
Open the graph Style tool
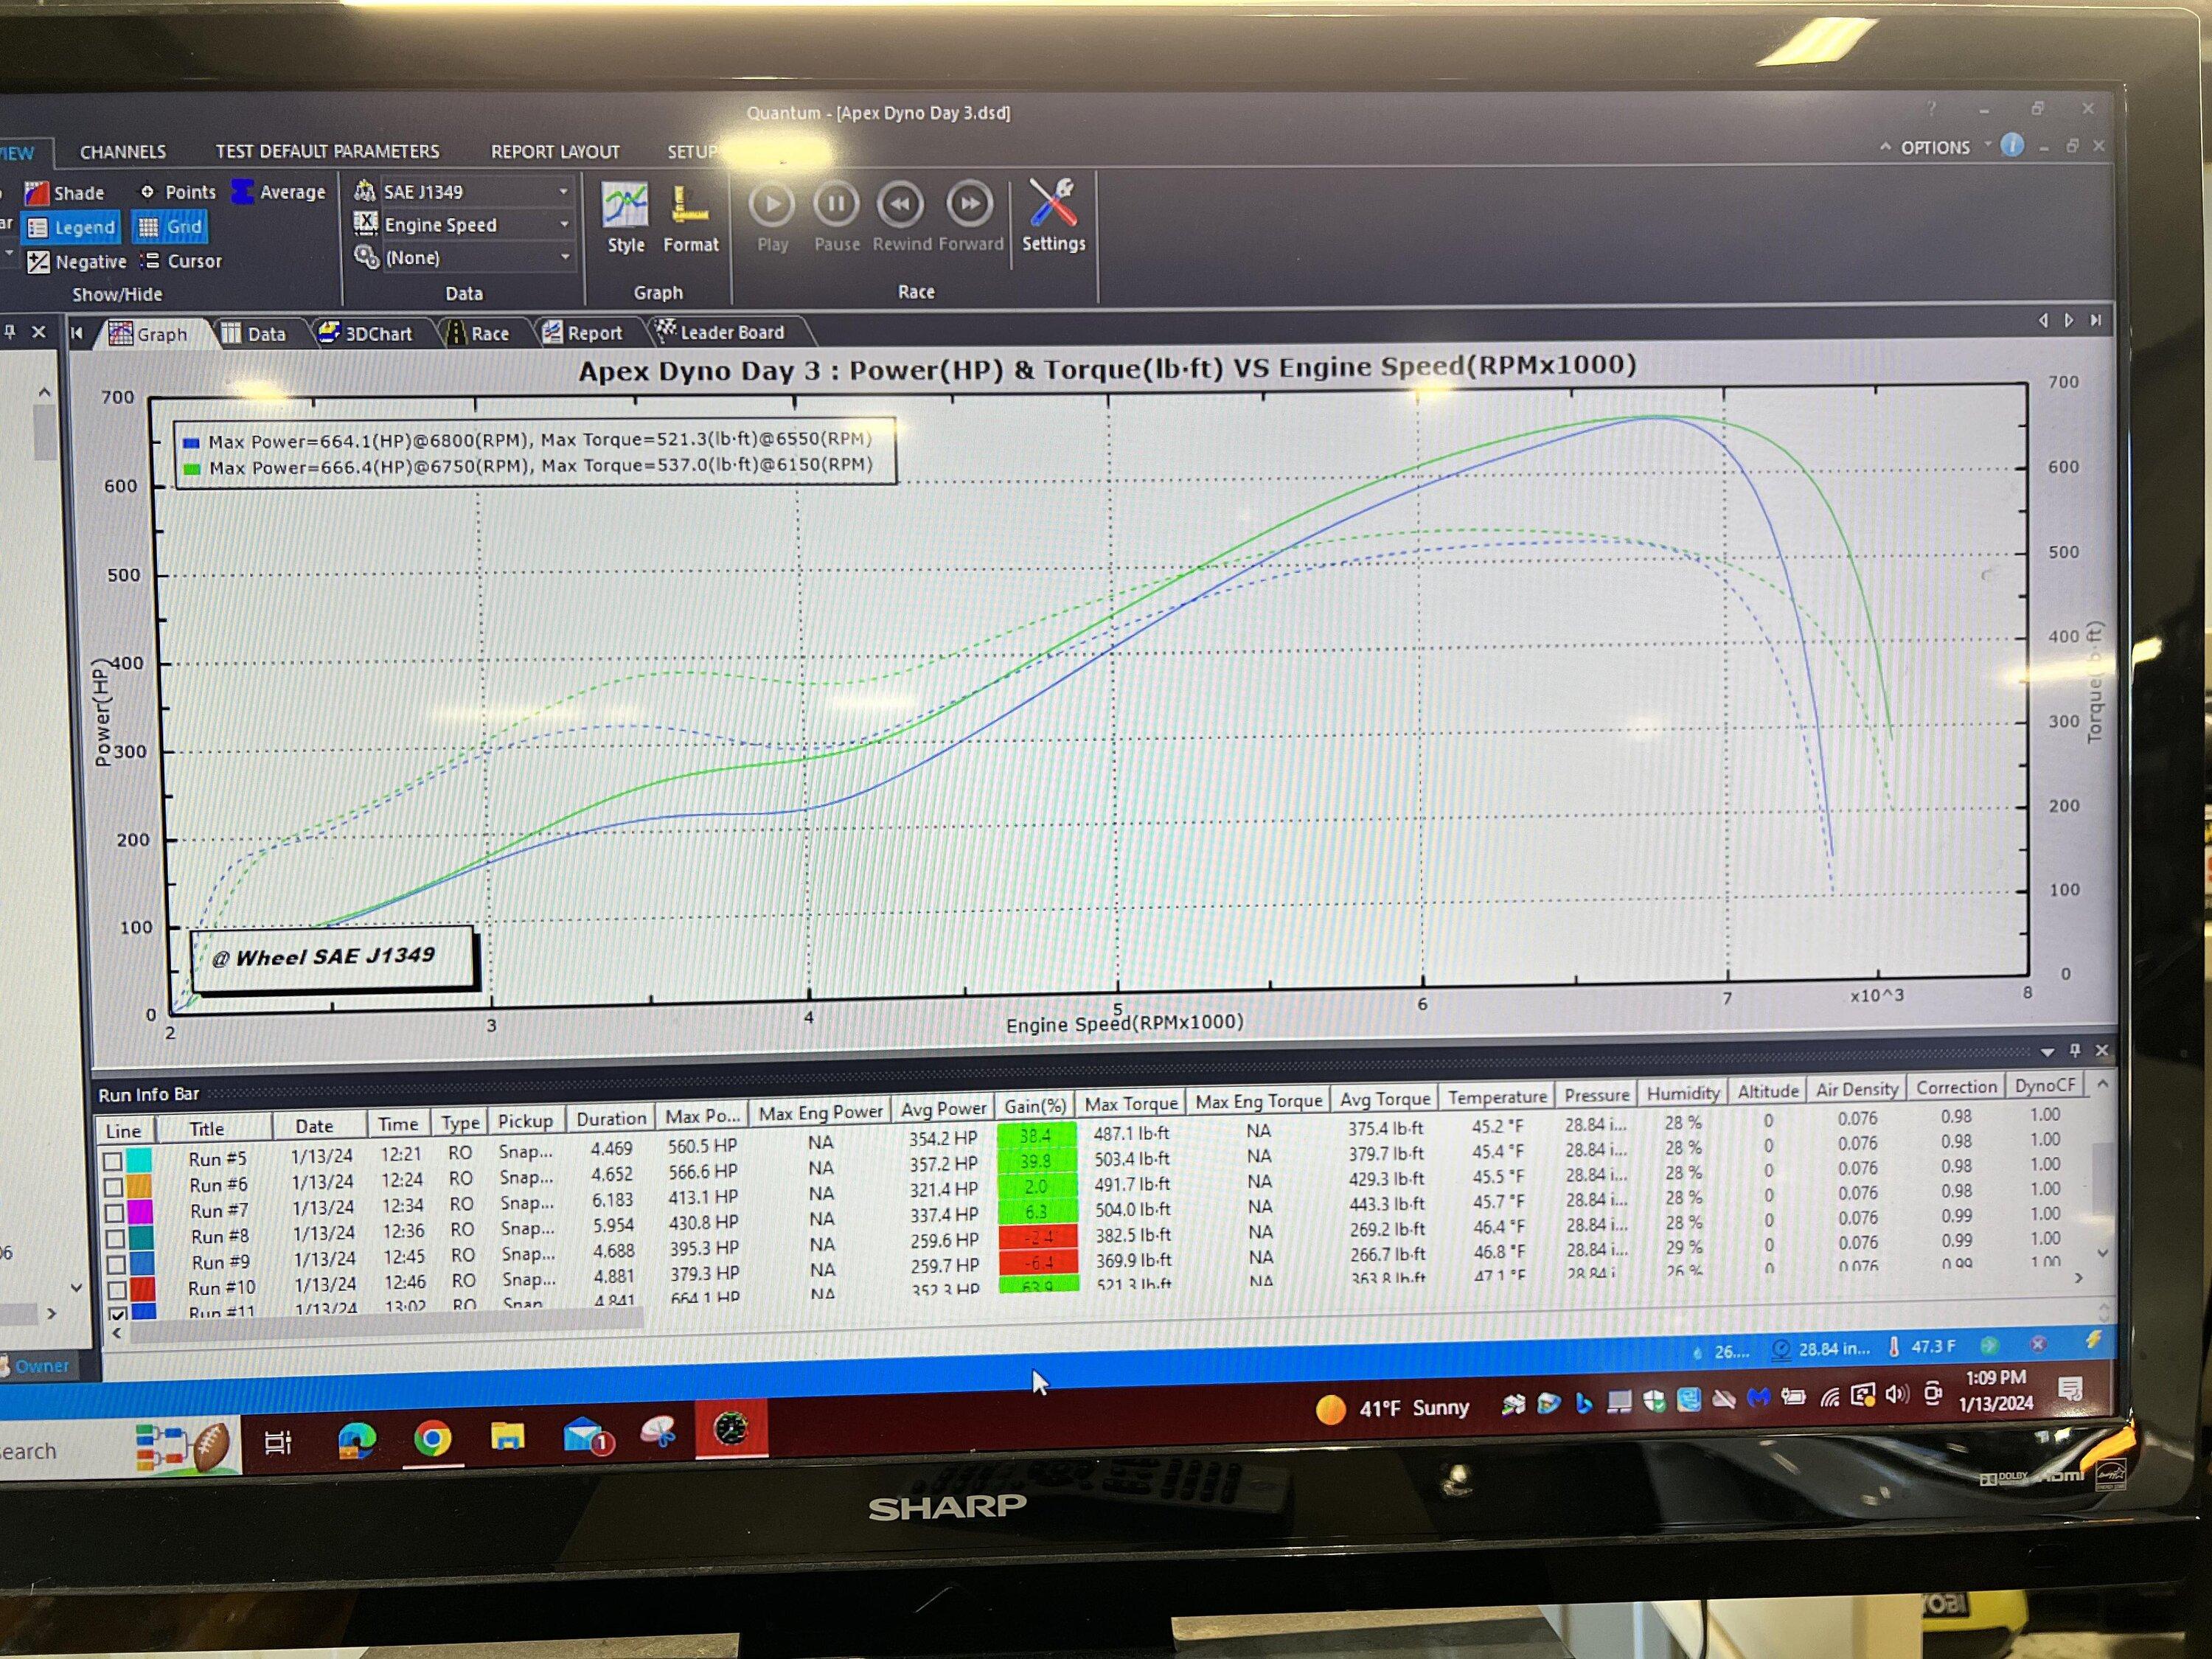(x=626, y=218)
